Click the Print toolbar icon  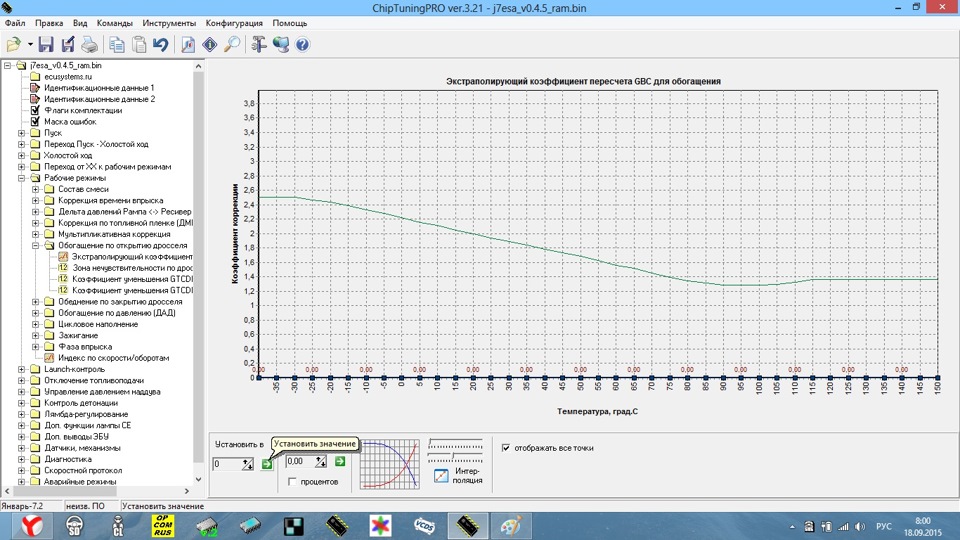pos(90,44)
